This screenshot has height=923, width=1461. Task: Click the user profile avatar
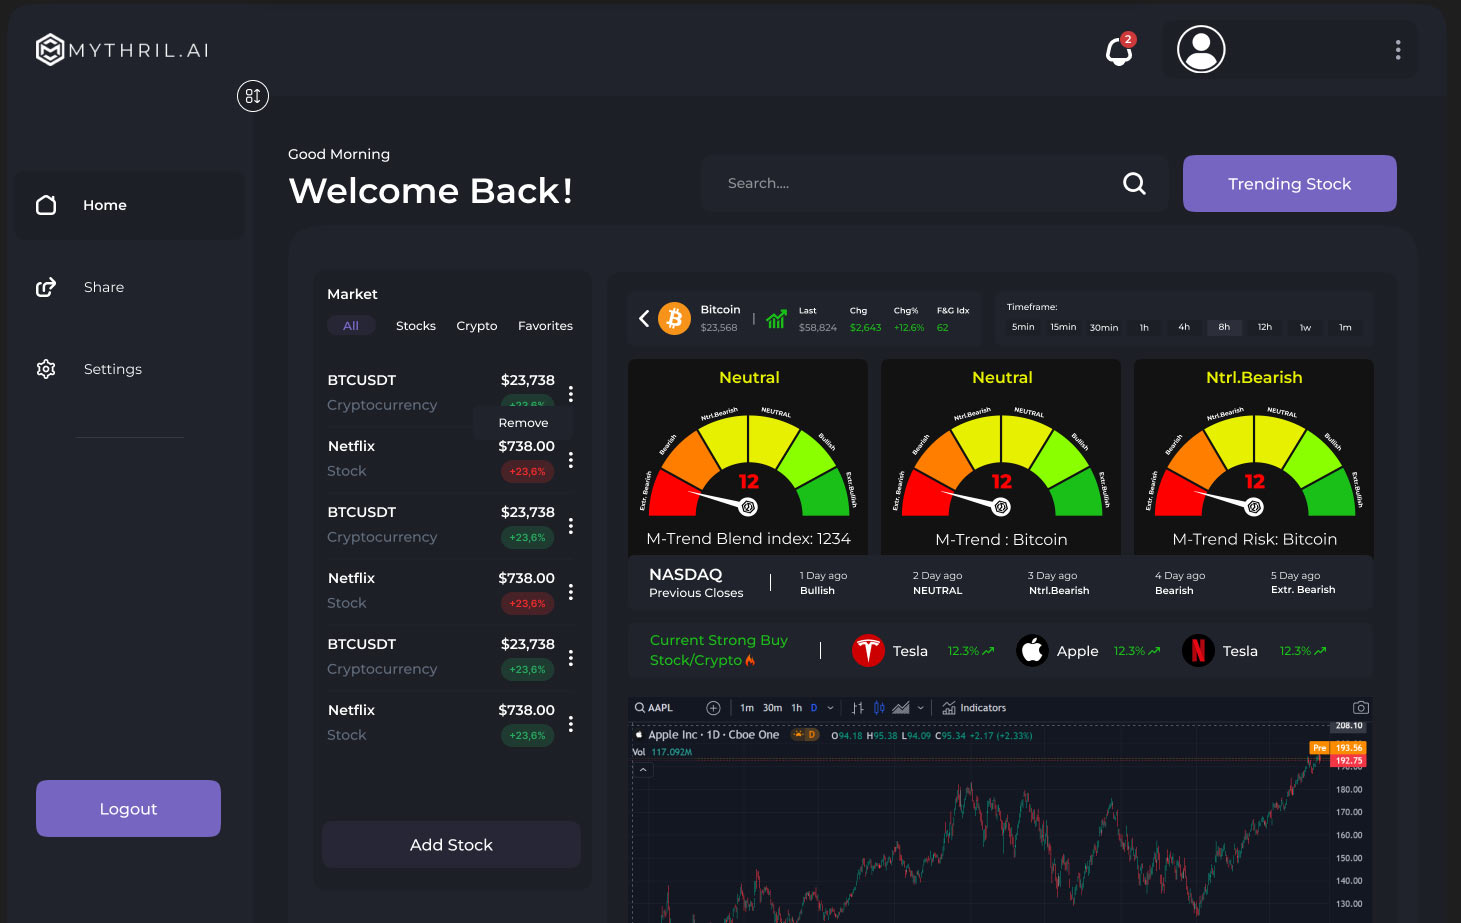pos(1200,49)
